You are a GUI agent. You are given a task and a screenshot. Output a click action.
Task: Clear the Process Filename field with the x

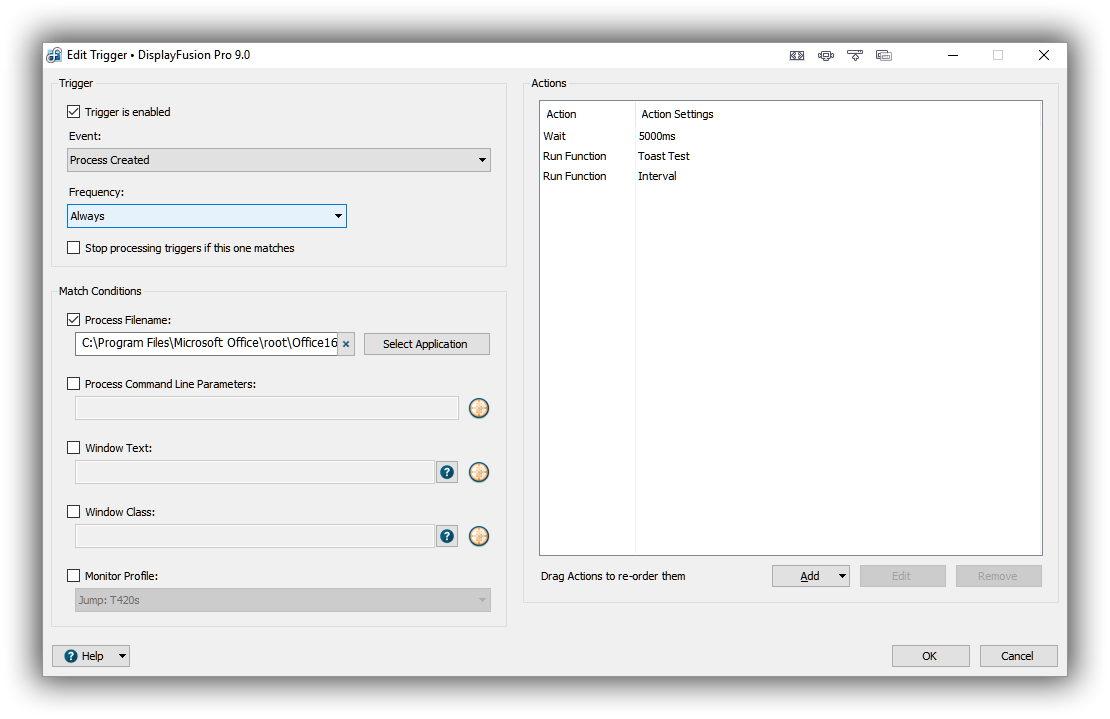(x=346, y=344)
